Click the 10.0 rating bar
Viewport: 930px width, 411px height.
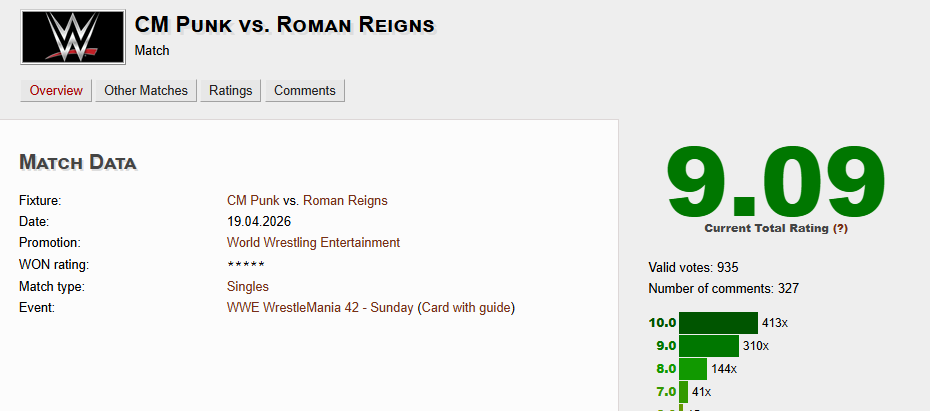click(x=718, y=323)
